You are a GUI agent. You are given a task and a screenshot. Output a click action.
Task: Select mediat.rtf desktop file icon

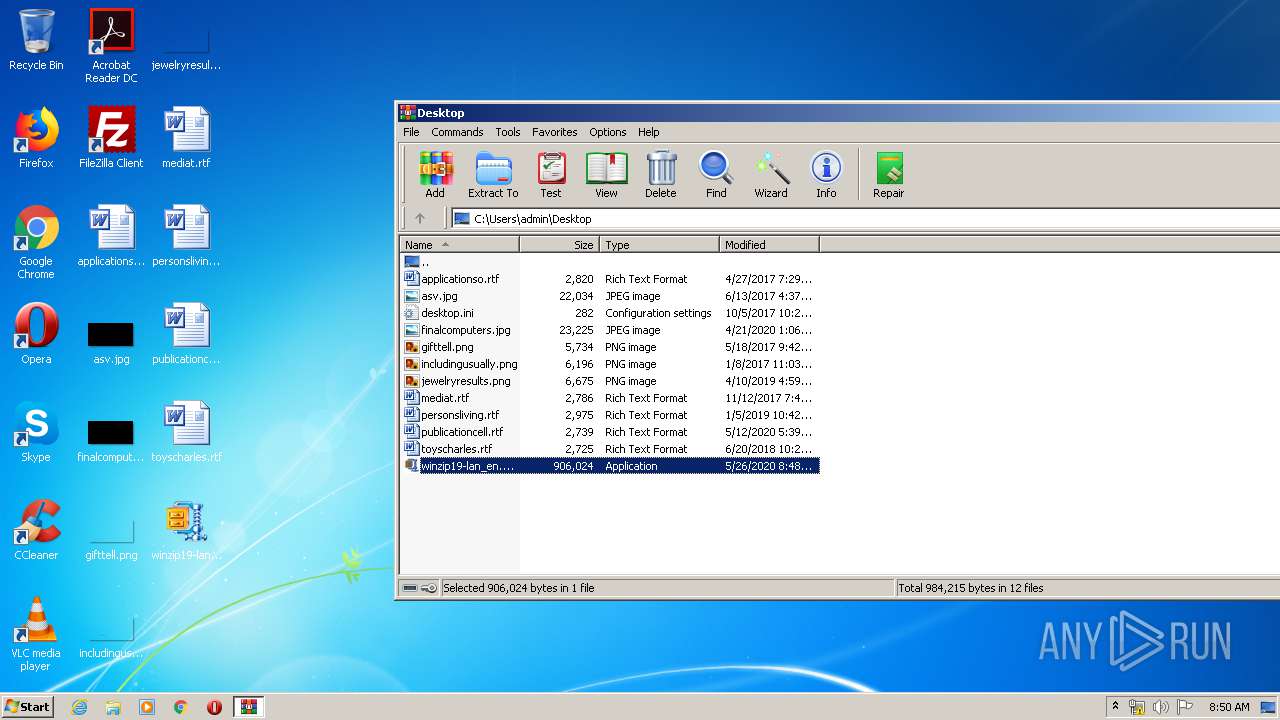click(x=186, y=138)
